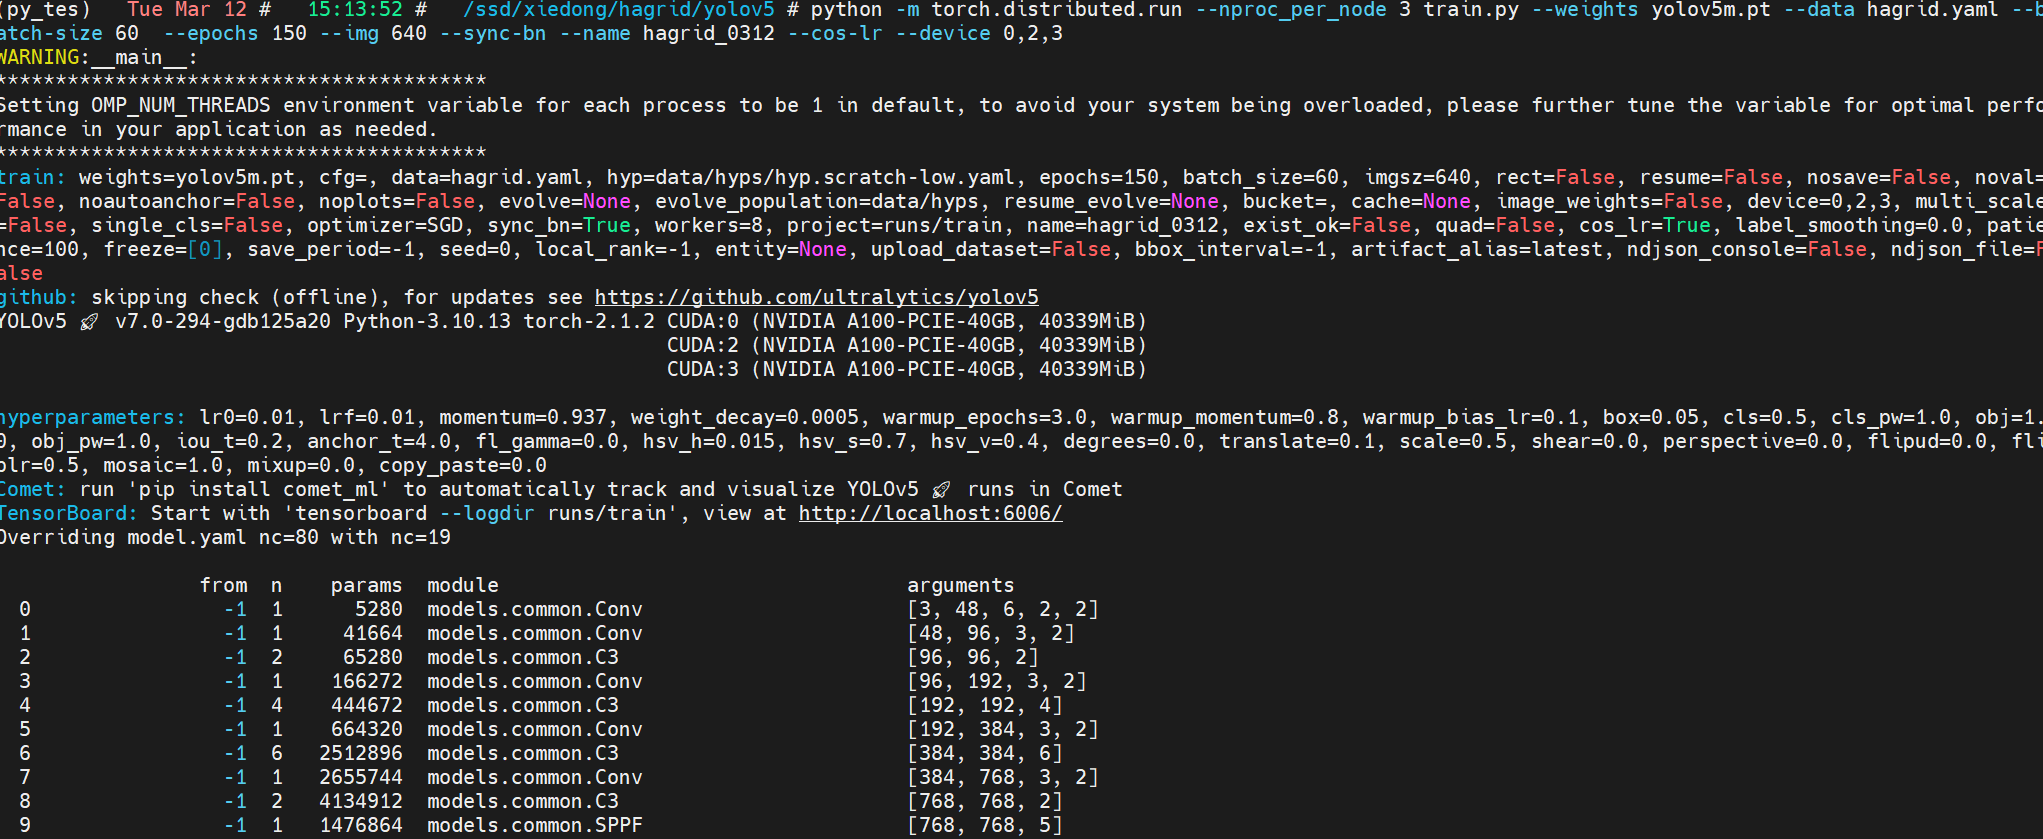Click params value 41664 in layer 1

click(x=373, y=633)
